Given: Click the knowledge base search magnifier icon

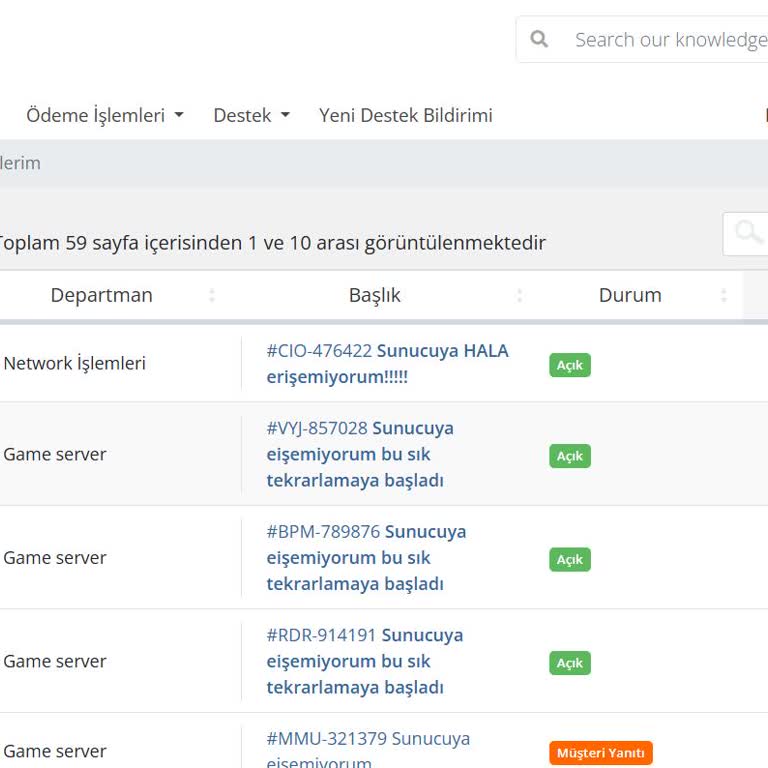Looking at the screenshot, I should (540, 40).
